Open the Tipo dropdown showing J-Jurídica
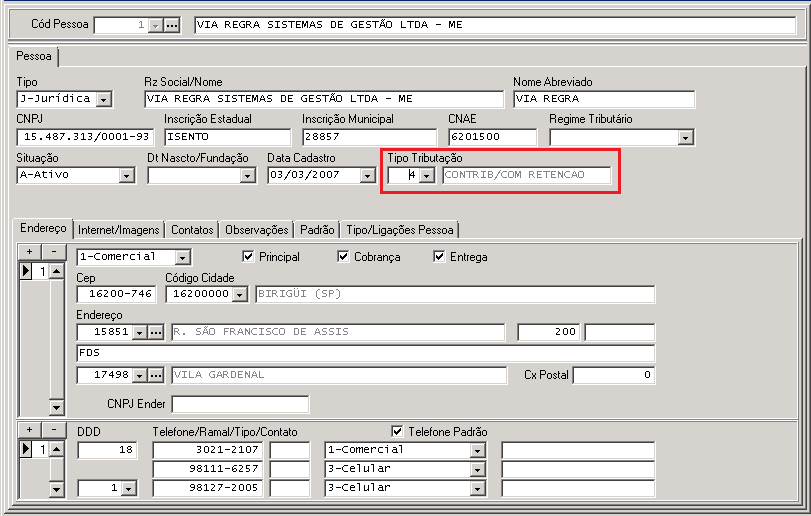The height and width of the screenshot is (516, 811). point(104,99)
